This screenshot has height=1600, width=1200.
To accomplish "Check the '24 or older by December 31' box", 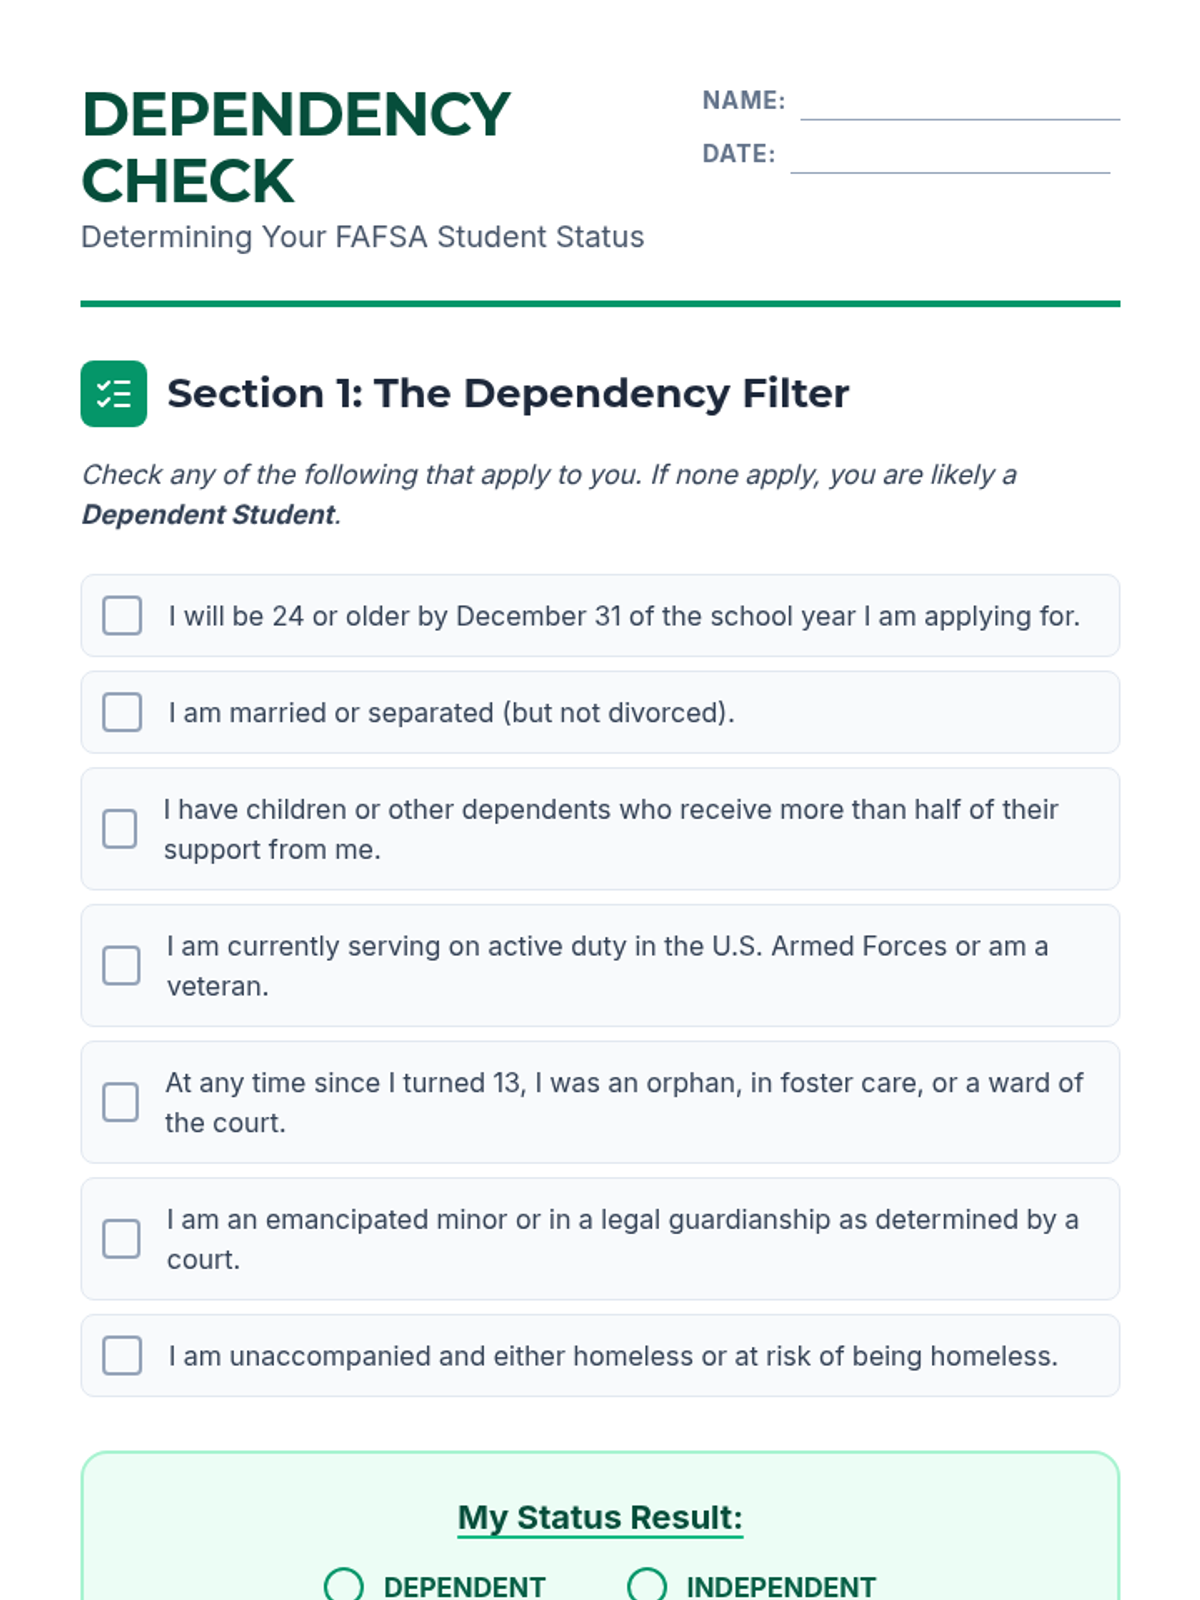I will click(122, 616).
